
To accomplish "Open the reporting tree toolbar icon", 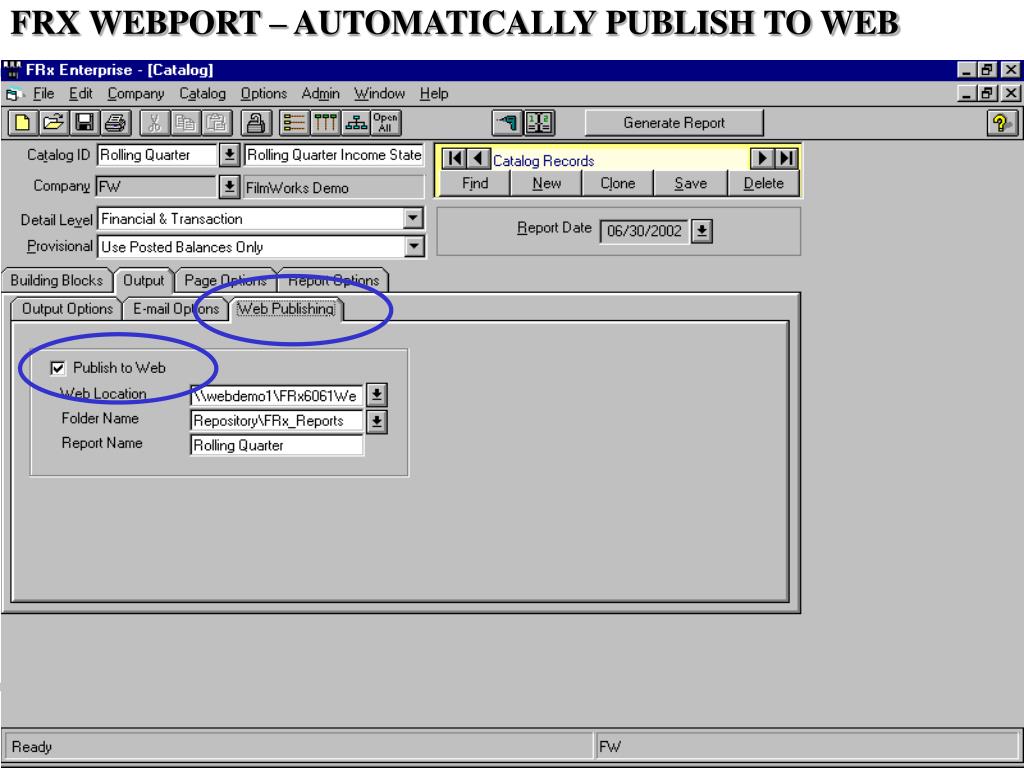I will click(x=356, y=123).
